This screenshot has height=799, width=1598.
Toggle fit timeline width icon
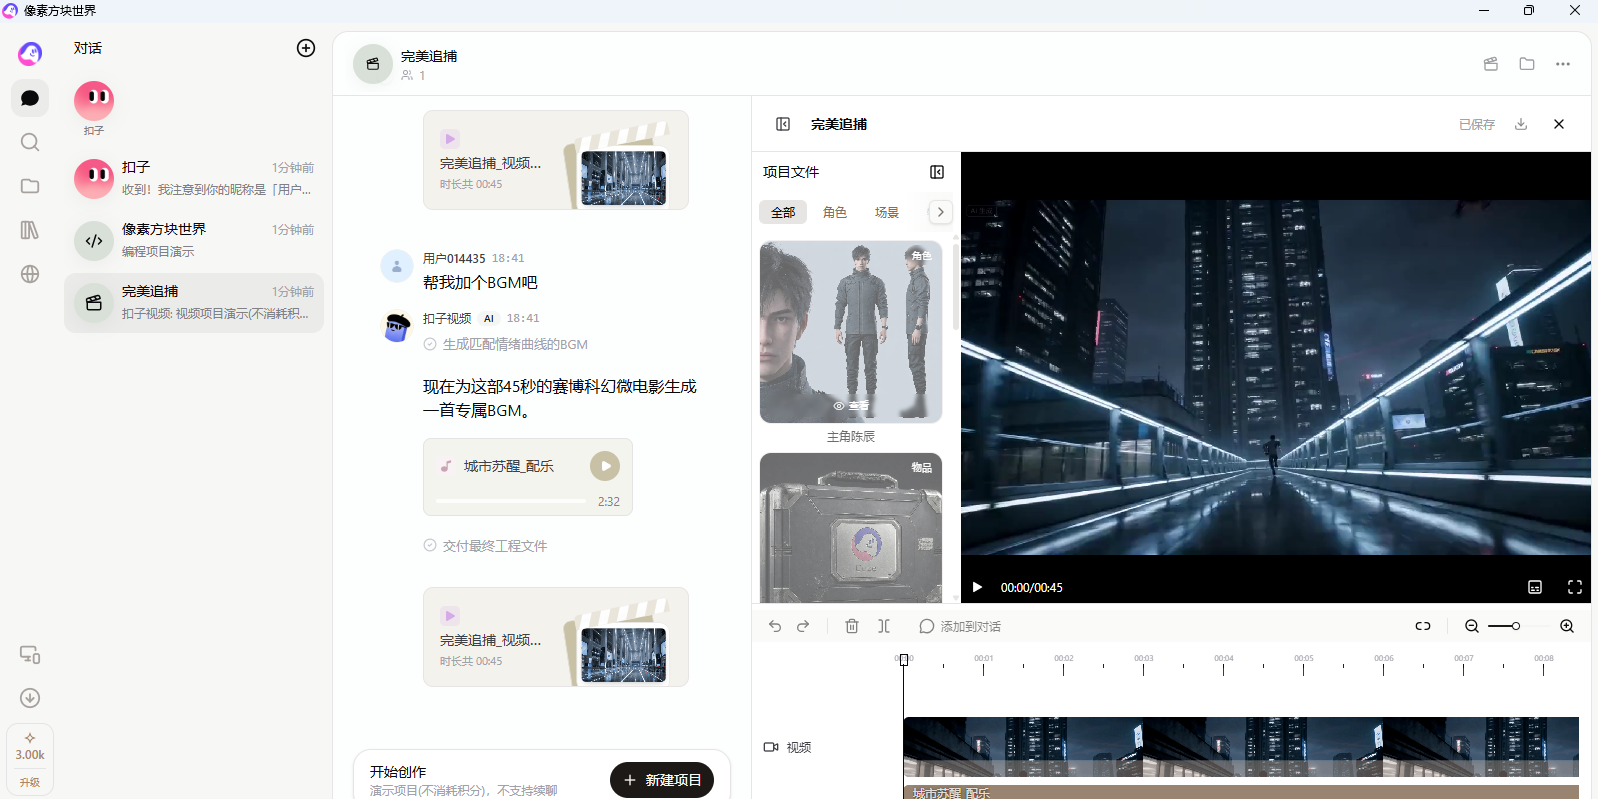click(1423, 626)
